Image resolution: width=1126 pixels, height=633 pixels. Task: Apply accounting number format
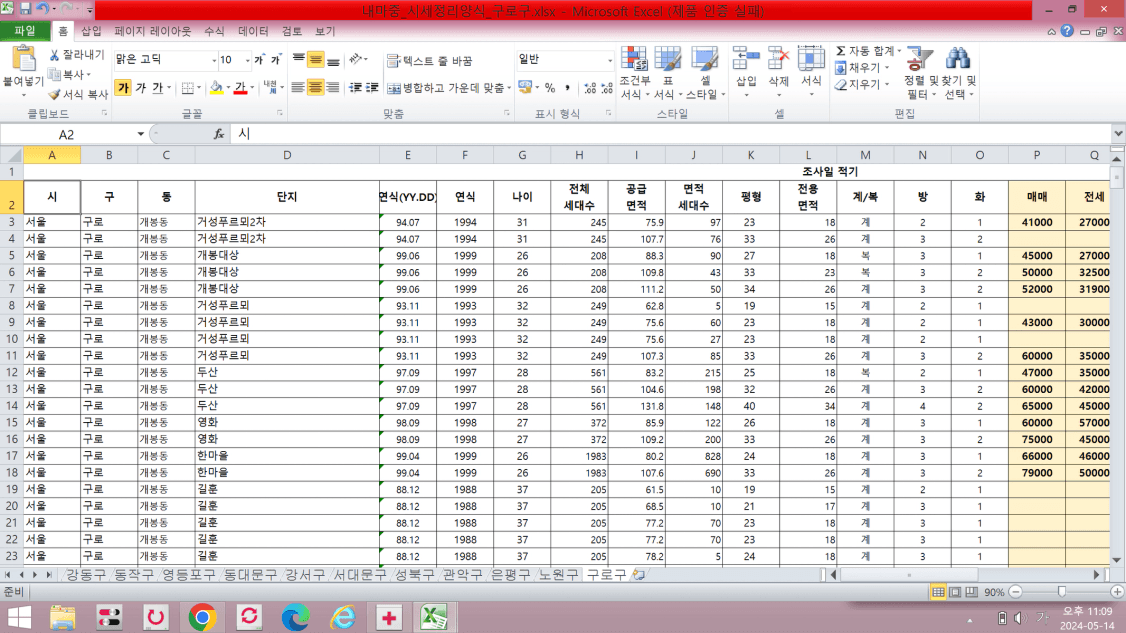(x=526, y=88)
